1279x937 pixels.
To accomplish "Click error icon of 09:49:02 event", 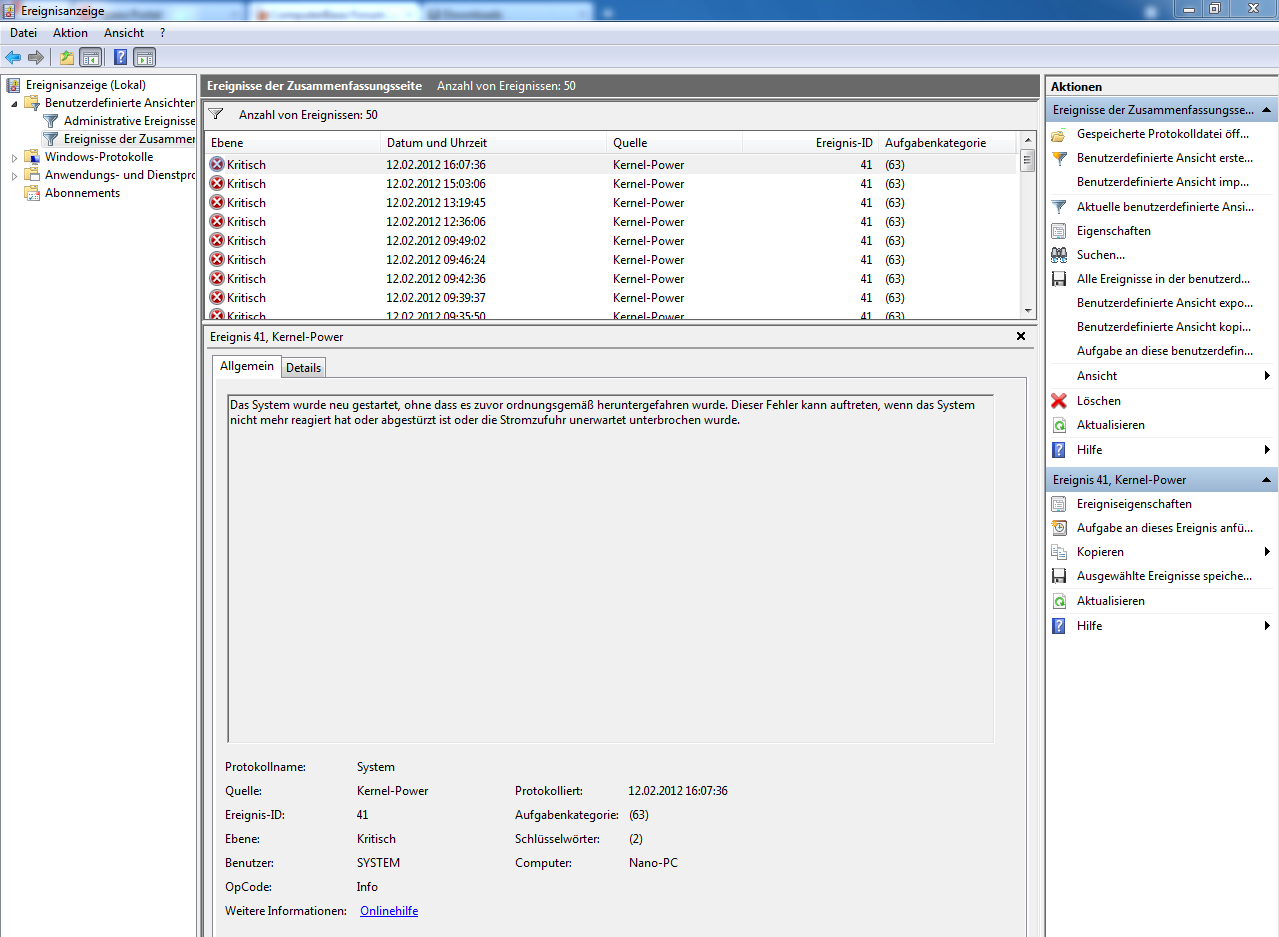I will (217, 241).
